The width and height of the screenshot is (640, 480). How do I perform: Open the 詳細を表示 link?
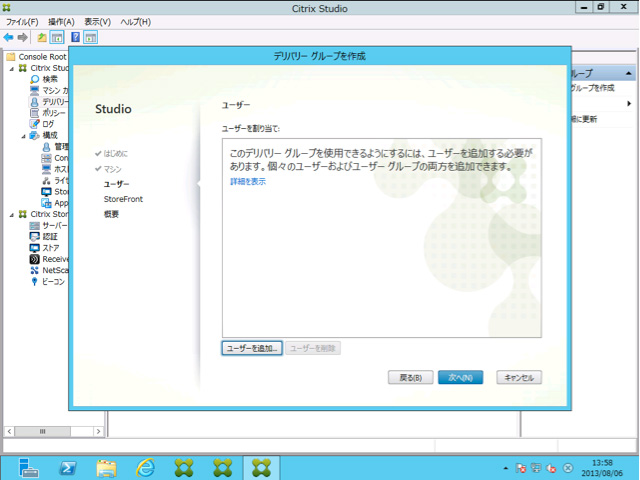coord(248,182)
